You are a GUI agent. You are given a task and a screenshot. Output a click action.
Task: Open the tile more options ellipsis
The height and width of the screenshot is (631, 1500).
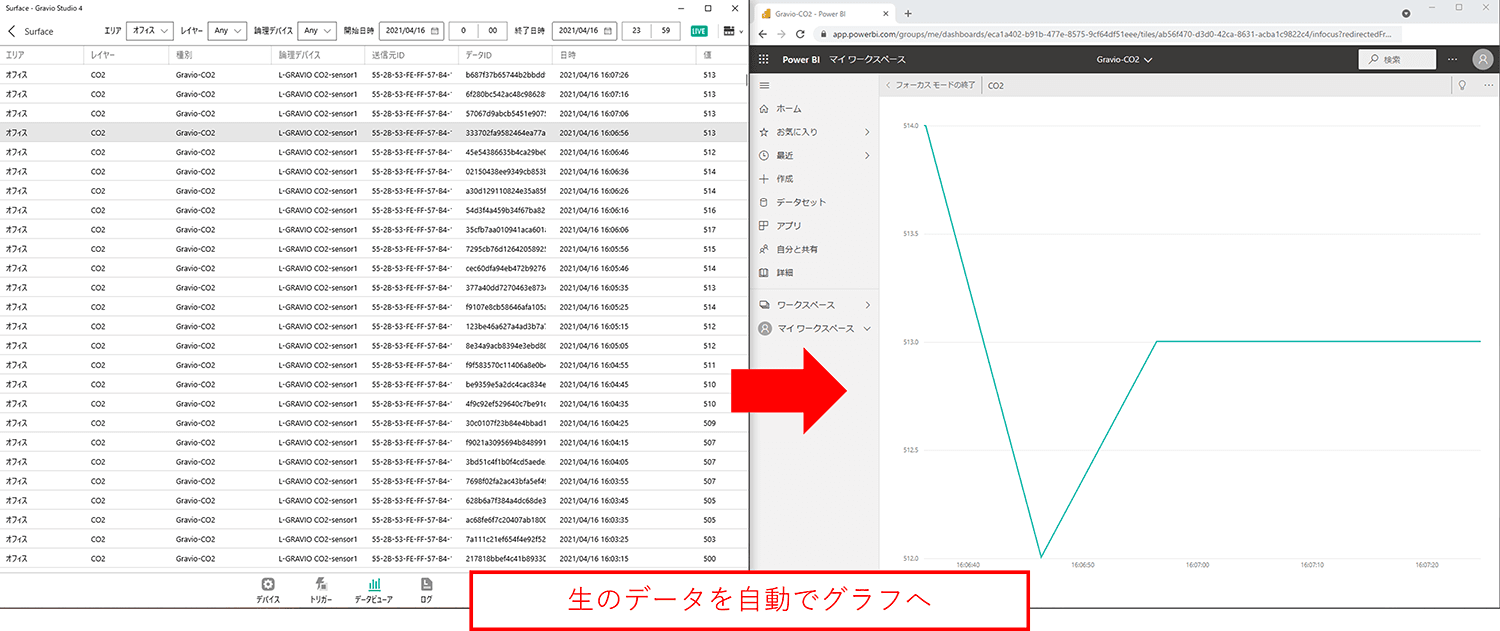(x=1488, y=86)
